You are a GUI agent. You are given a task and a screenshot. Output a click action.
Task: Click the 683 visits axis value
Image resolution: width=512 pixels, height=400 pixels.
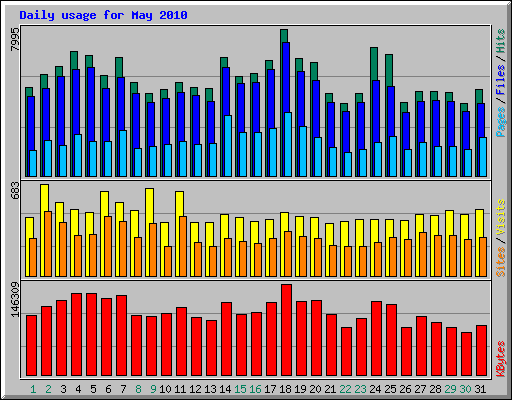[15, 190]
